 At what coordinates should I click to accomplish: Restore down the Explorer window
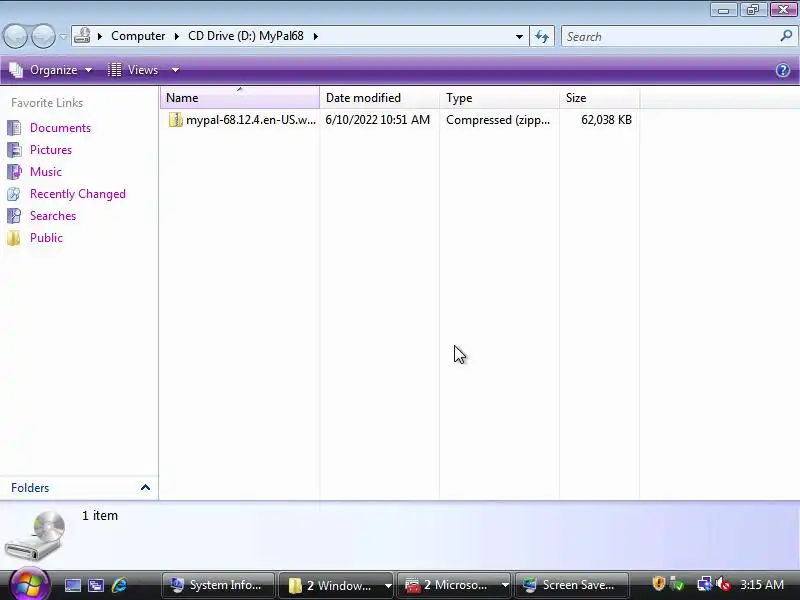click(x=753, y=10)
